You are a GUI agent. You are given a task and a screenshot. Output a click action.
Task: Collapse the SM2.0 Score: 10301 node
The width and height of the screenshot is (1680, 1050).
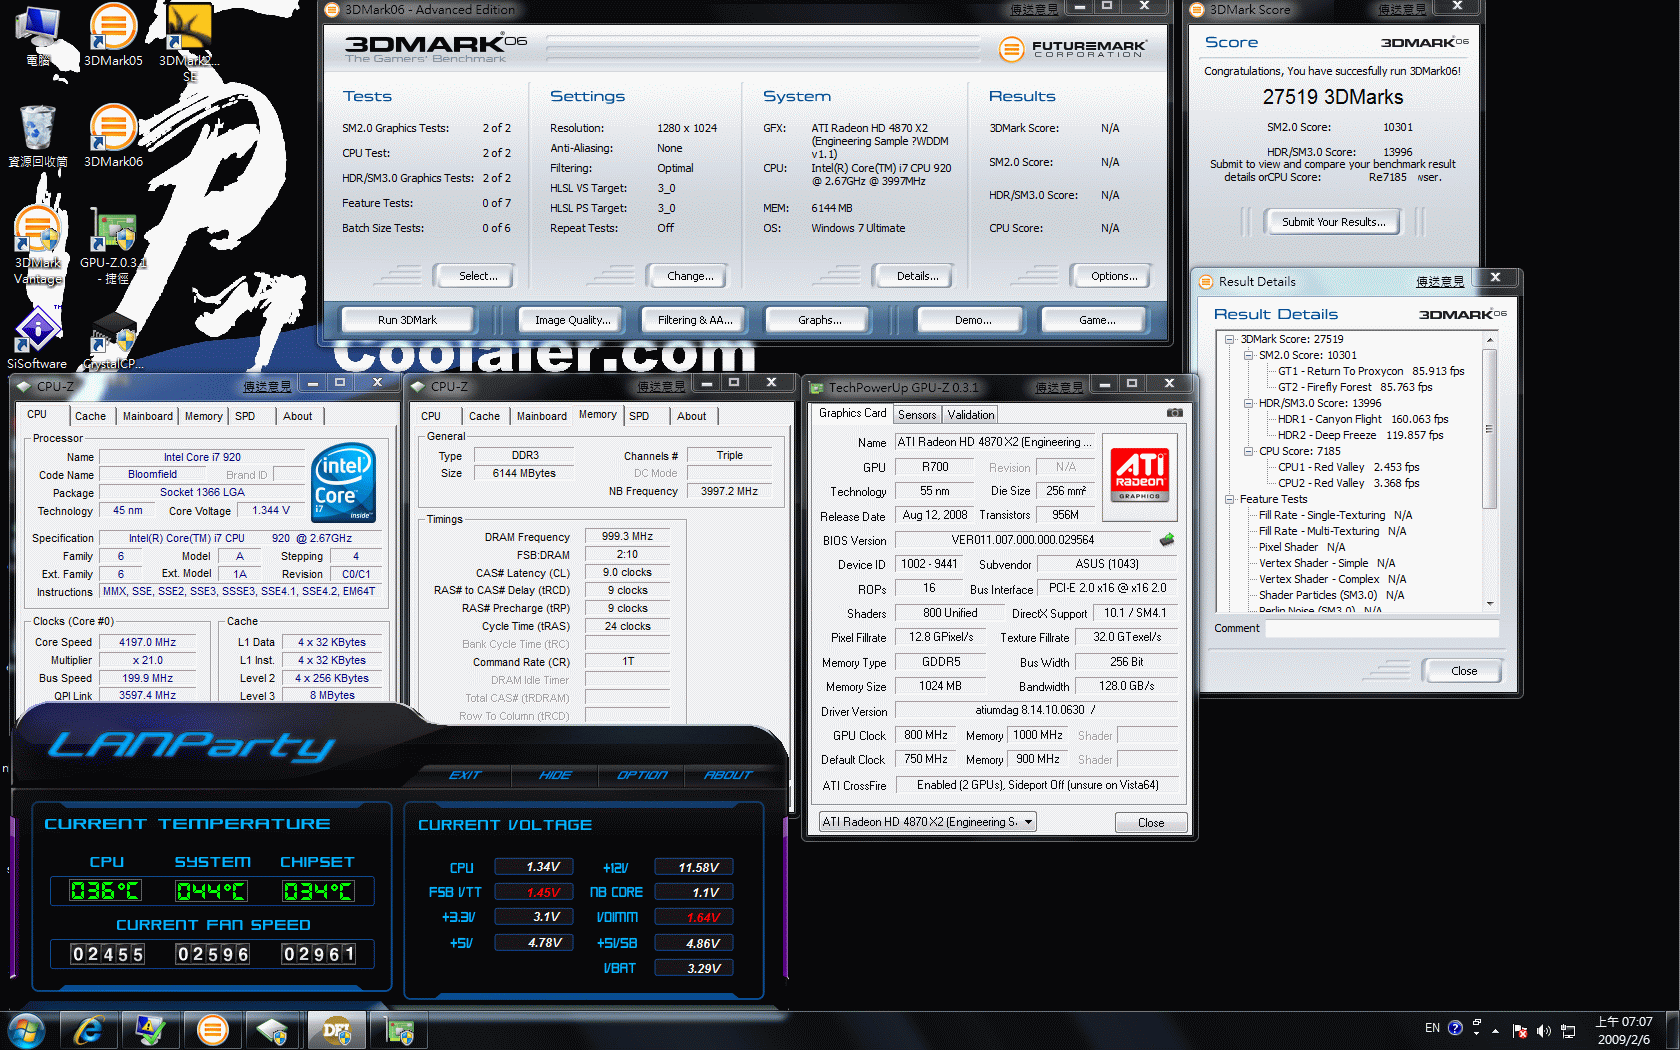pos(1248,355)
